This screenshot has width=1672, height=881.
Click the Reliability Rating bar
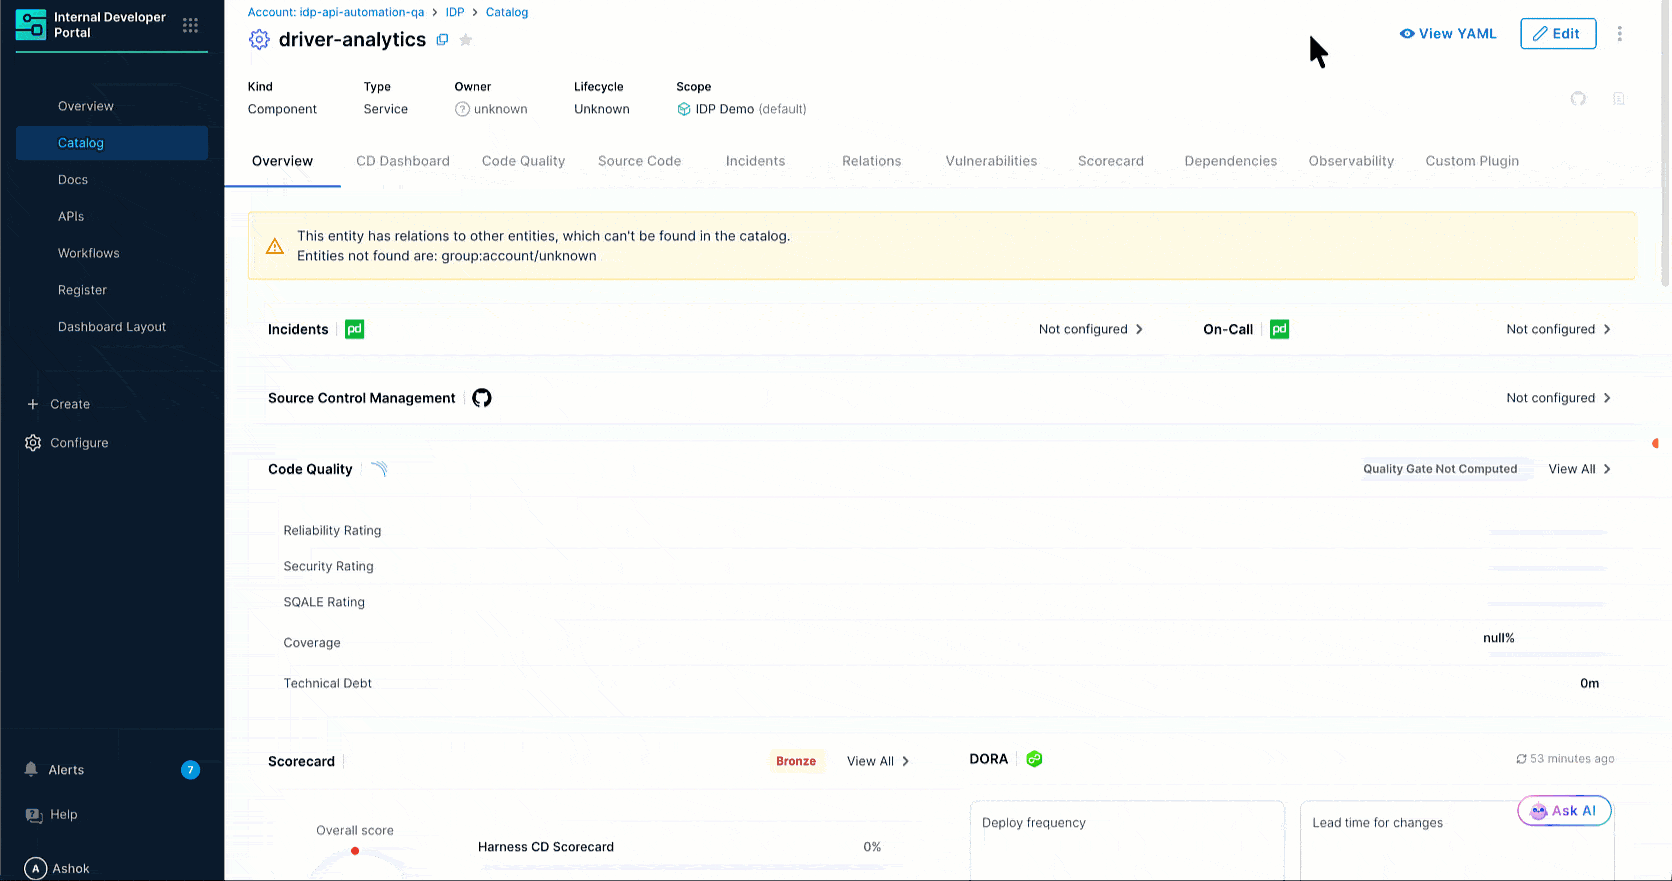tap(1548, 532)
